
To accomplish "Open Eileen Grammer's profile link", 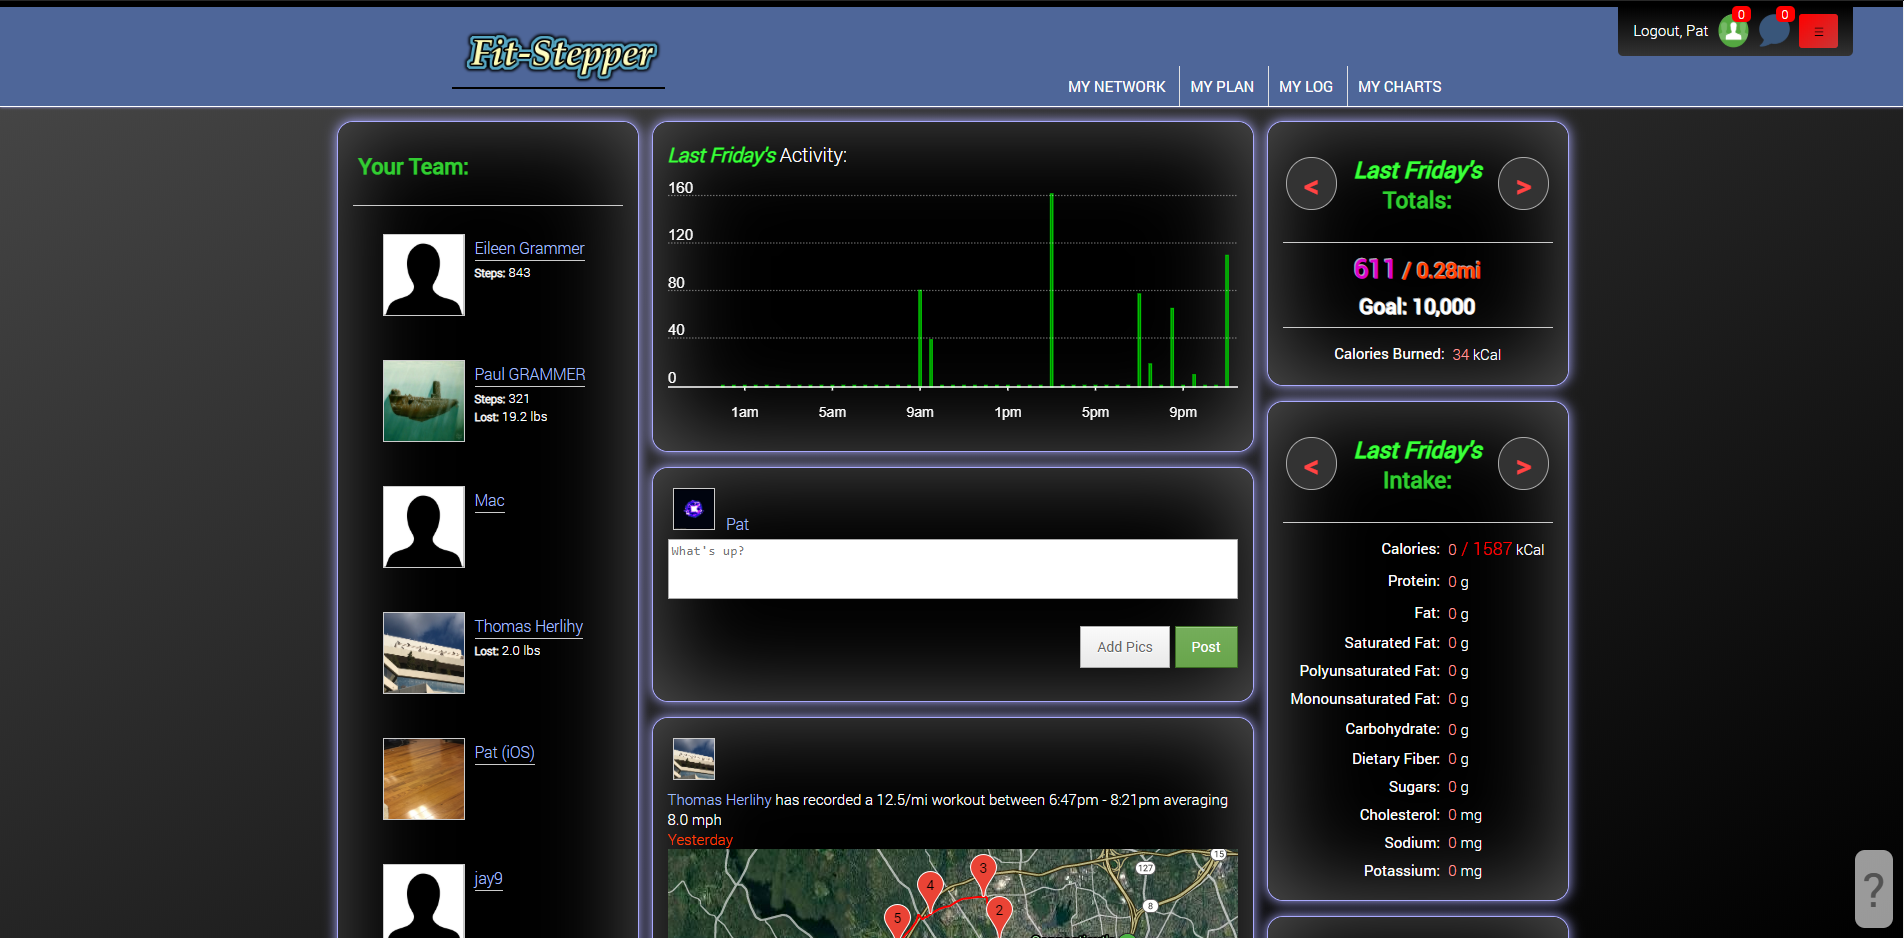I will click(x=529, y=248).
